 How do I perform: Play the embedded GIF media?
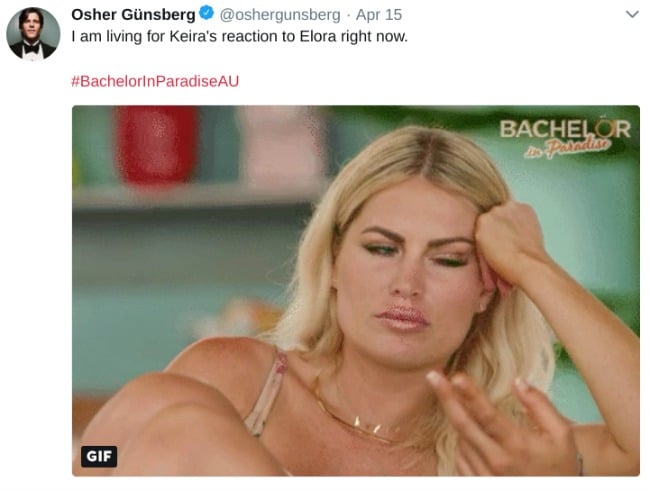pos(356,291)
